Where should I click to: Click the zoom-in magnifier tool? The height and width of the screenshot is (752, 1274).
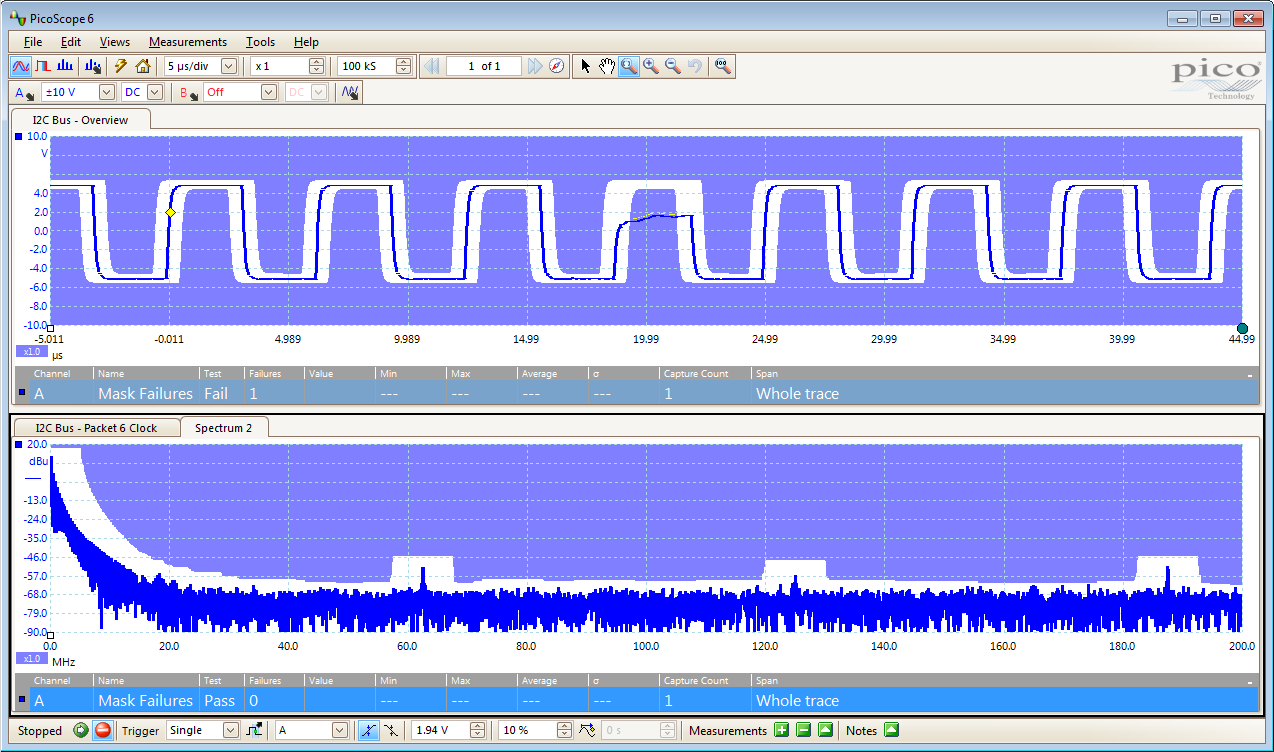tap(651, 66)
